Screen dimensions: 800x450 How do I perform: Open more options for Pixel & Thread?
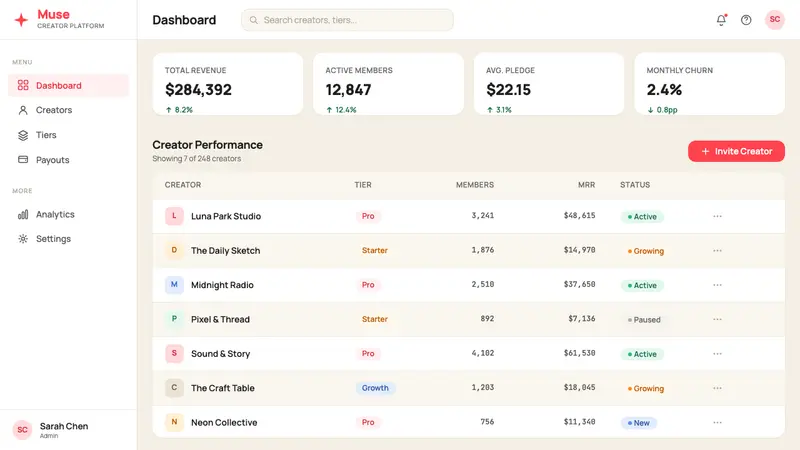tap(717, 319)
